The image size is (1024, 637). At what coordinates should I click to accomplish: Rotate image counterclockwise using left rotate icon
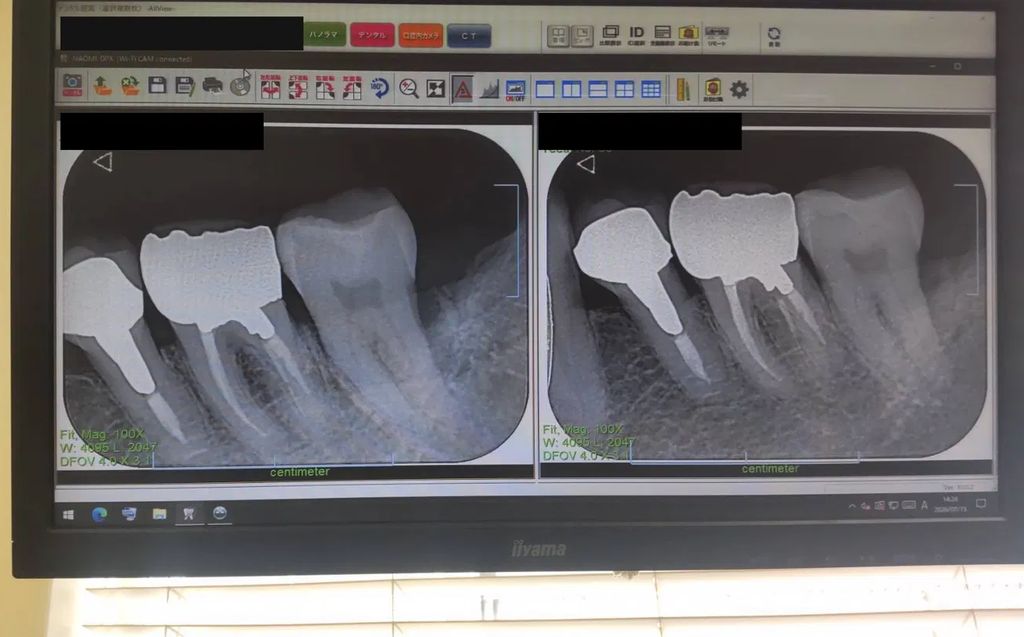pos(352,88)
